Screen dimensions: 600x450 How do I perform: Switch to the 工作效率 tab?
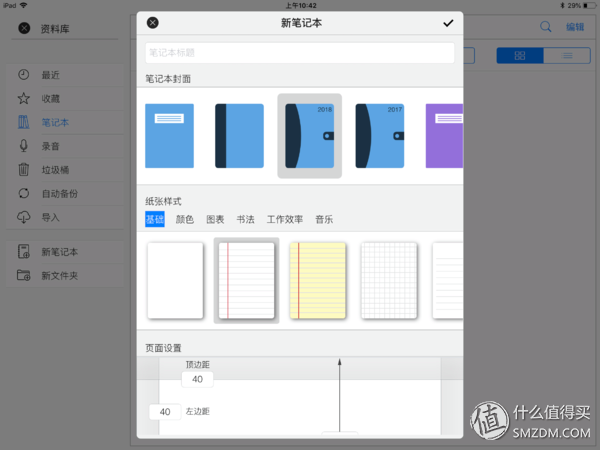tap(285, 219)
